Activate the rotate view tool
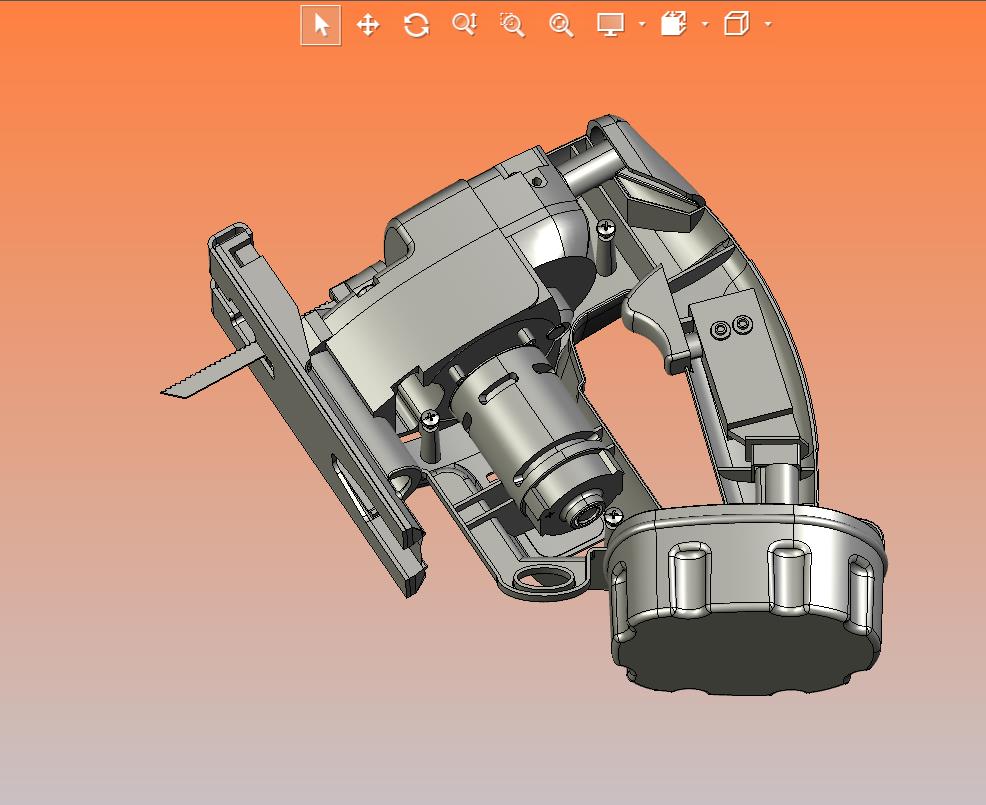 (416, 25)
